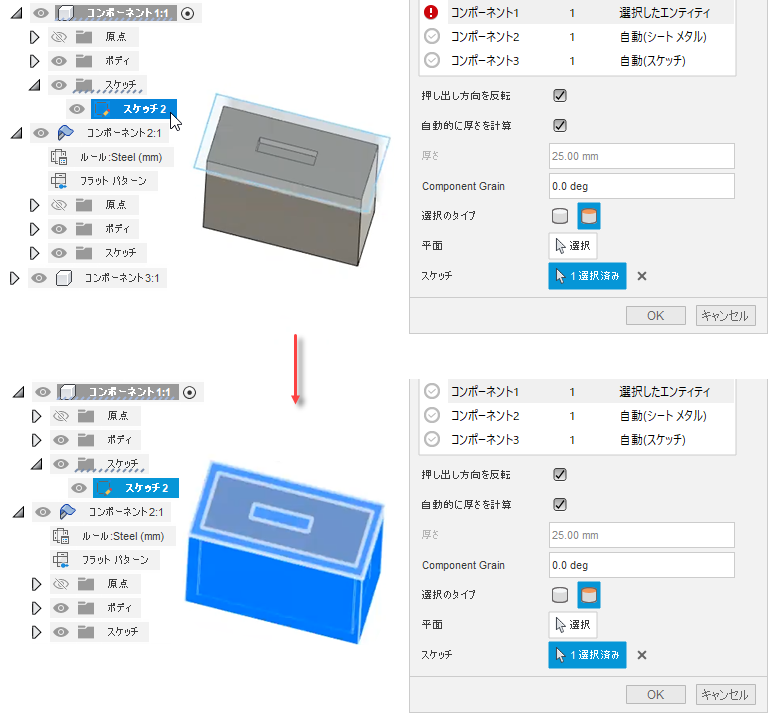This screenshot has width=768, height=713.
Task: Toggle 自動的に厚さを計算 checkbox in lower dialog
Action: click(560, 504)
